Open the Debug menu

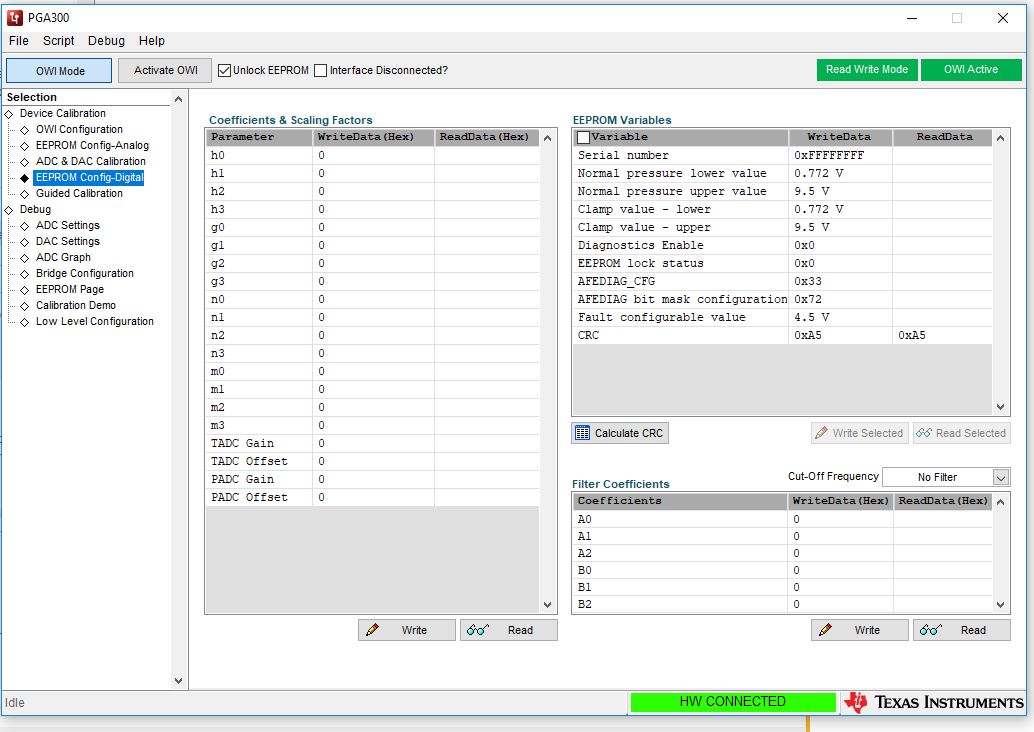pos(106,41)
